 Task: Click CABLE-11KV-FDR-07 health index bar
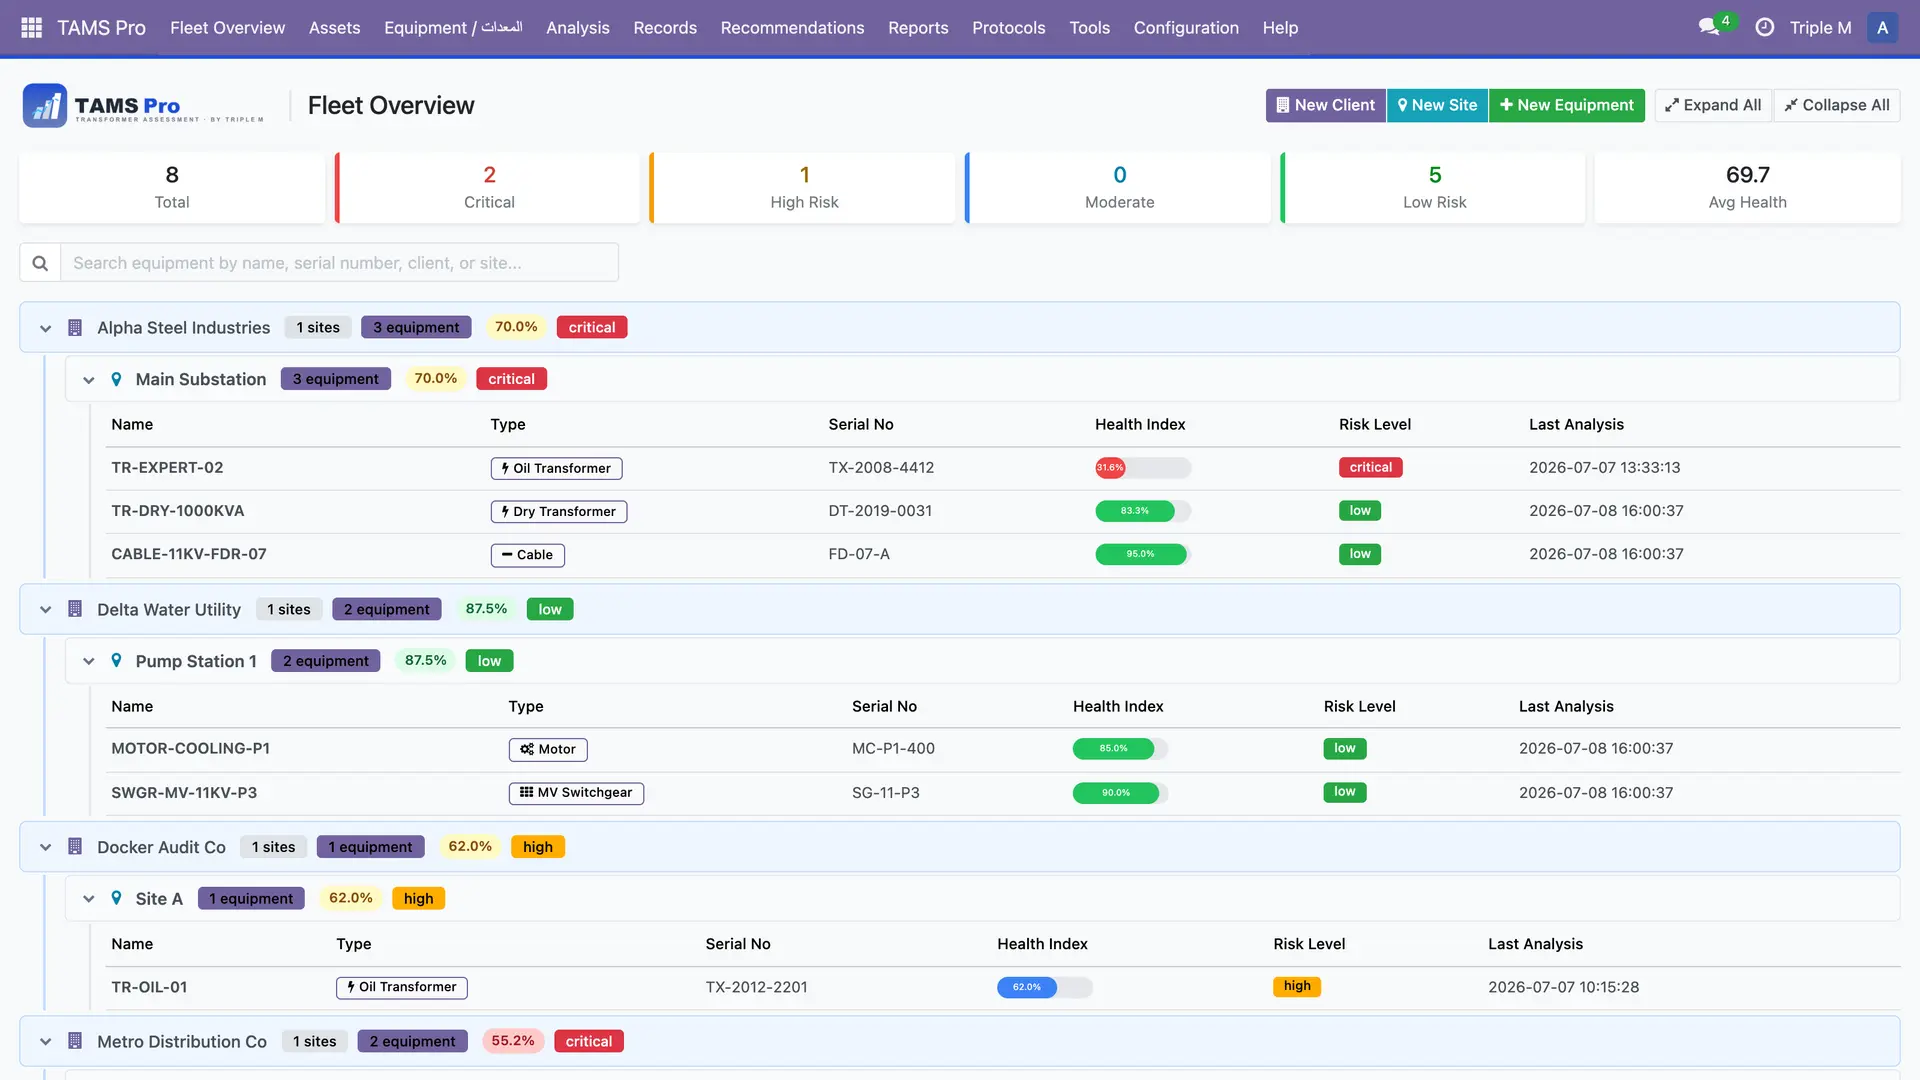tap(1143, 554)
